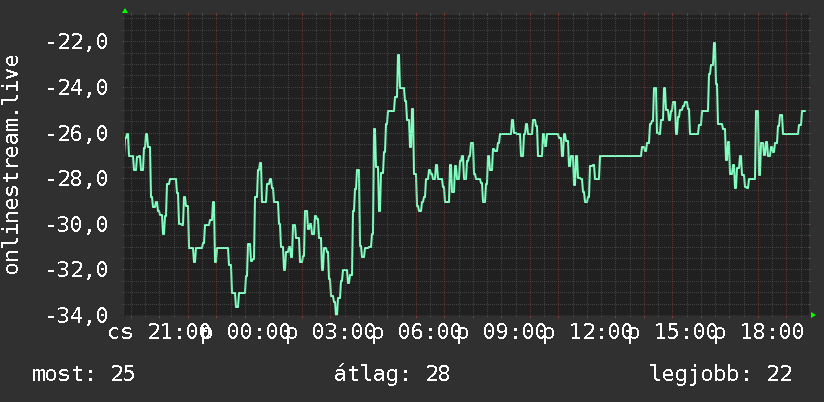
Task: Click the -24,0 y-axis label
Action: pos(77,87)
